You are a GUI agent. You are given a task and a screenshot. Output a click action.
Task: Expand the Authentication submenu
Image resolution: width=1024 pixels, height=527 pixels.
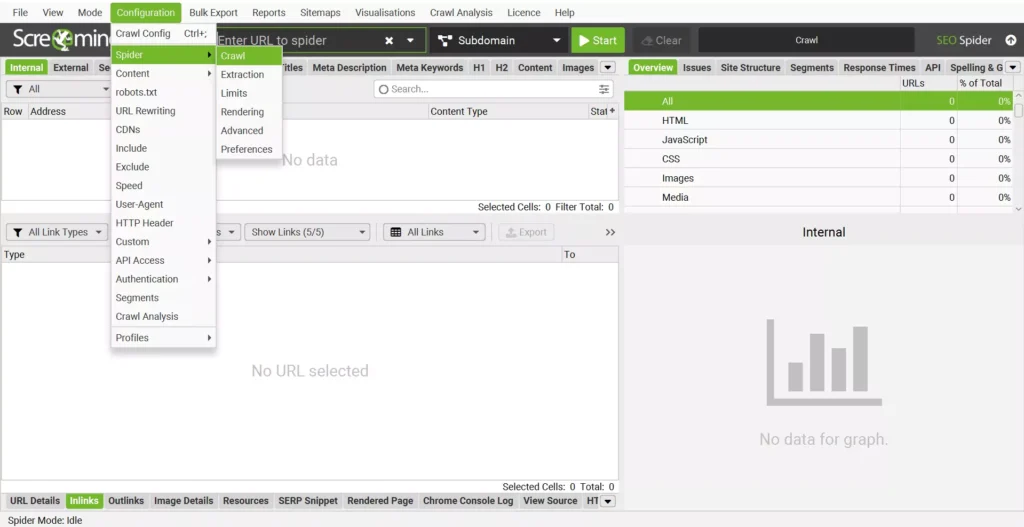click(x=163, y=279)
